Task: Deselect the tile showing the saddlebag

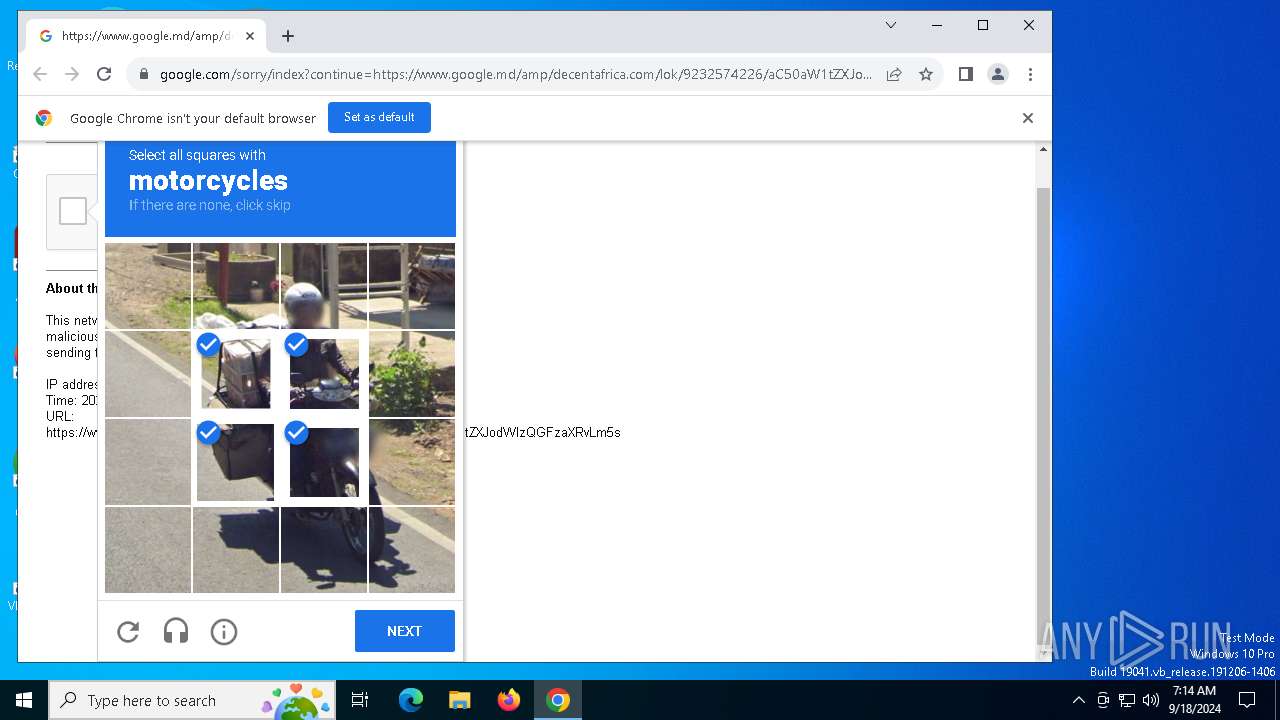Action: click(236, 462)
